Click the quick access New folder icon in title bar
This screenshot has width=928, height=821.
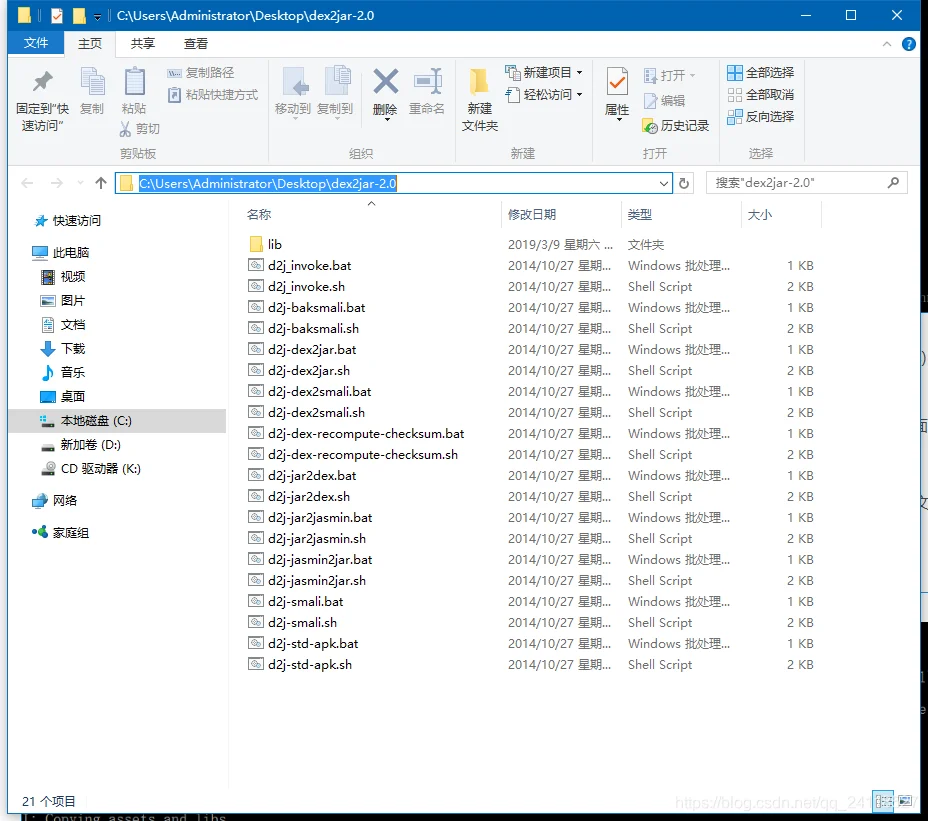(x=79, y=15)
